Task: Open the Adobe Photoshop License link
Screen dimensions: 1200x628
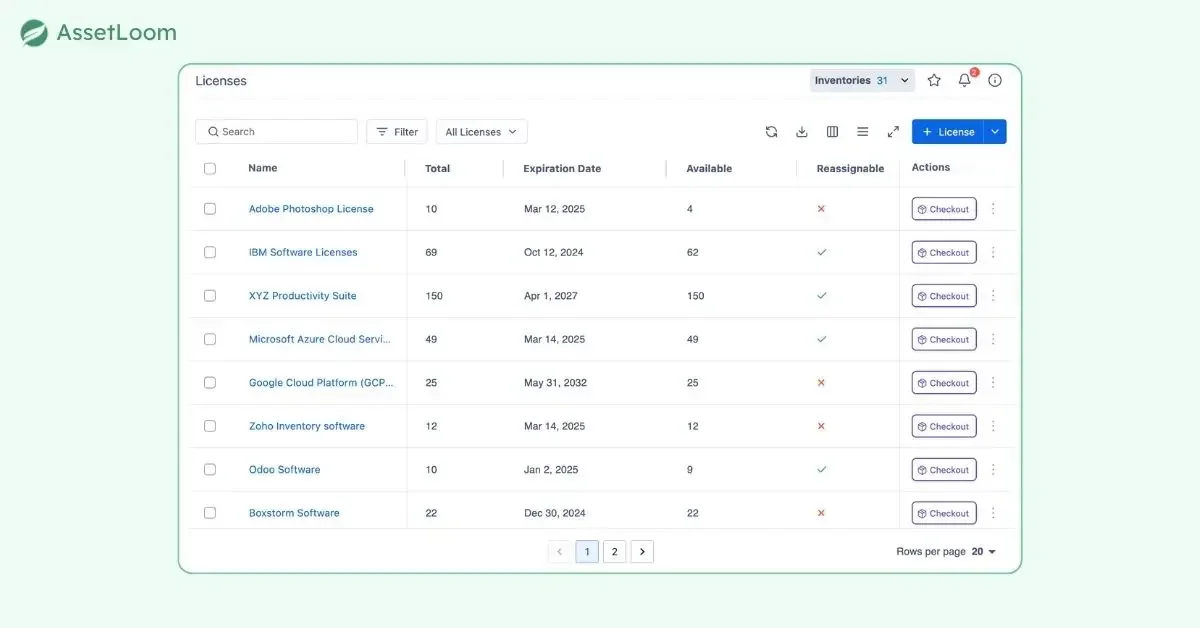Action: pos(311,209)
